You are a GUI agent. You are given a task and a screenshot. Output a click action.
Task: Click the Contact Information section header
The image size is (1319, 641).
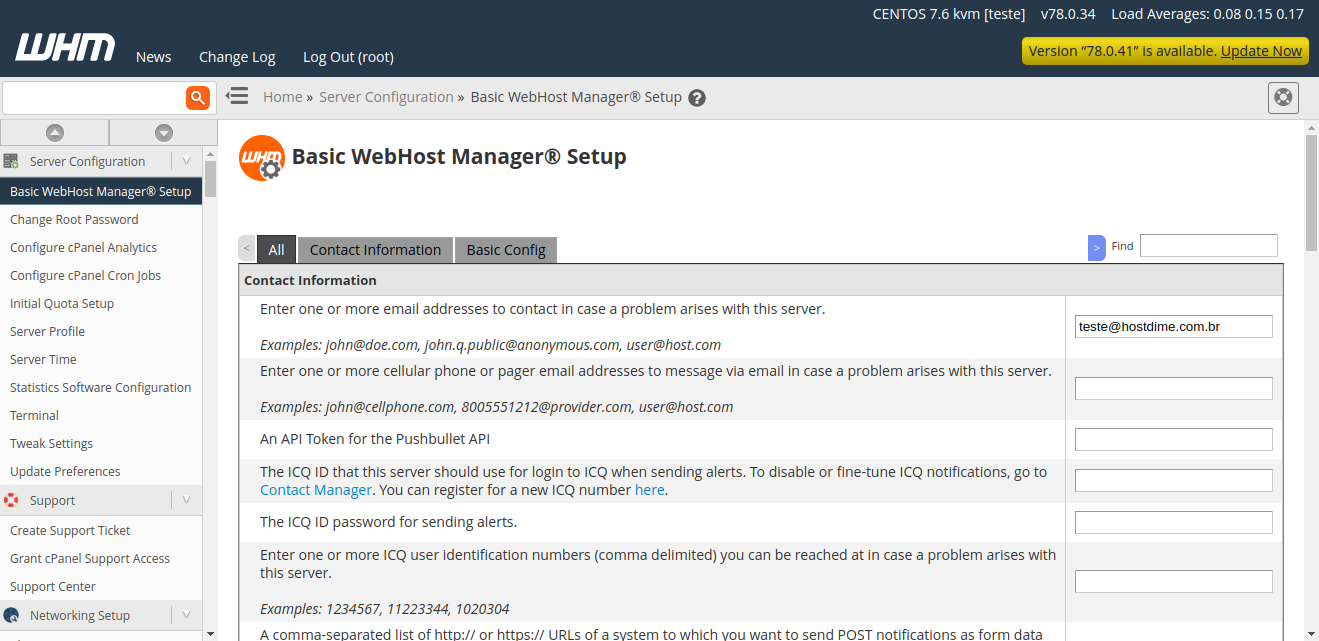tap(760, 280)
